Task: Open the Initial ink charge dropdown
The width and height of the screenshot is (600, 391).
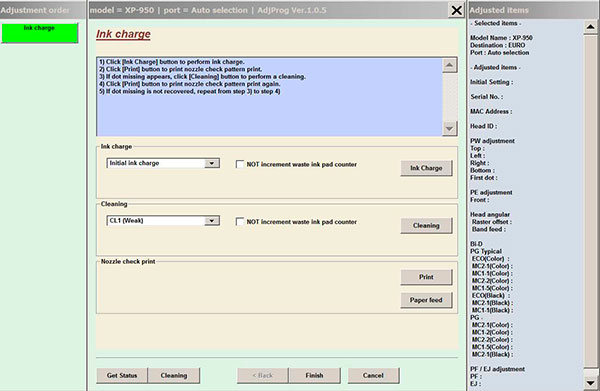Action: [x=211, y=163]
